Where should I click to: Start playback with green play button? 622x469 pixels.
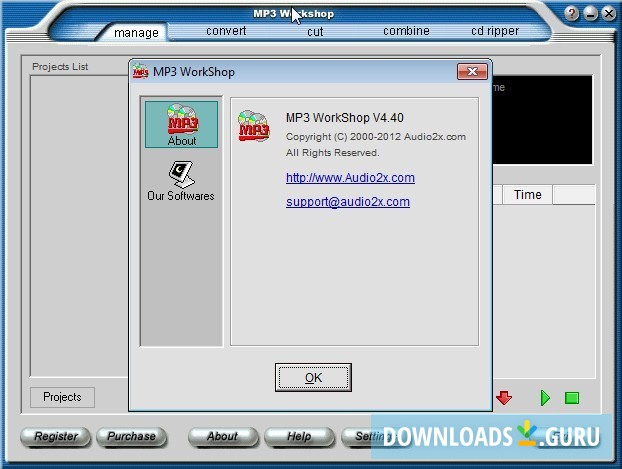(x=545, y=398)
